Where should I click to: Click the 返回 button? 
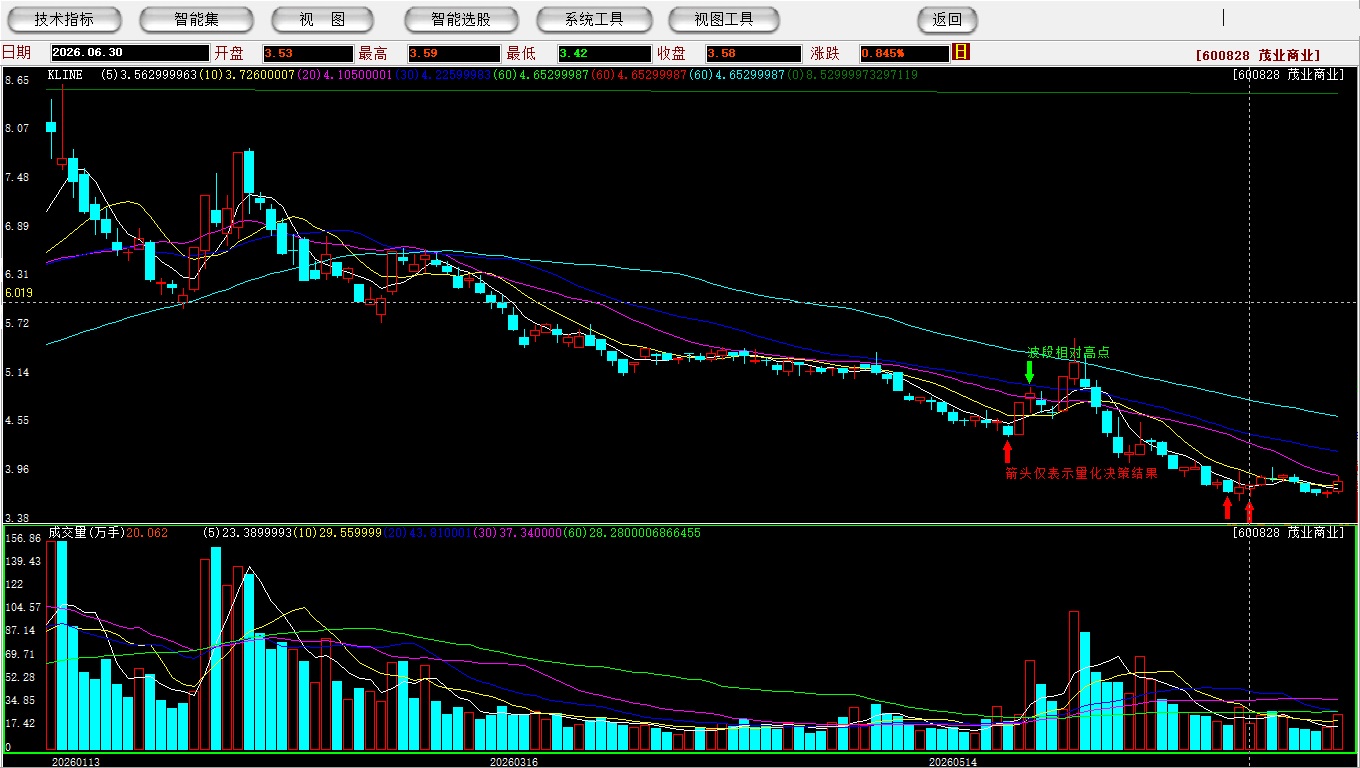coord(947,19)
